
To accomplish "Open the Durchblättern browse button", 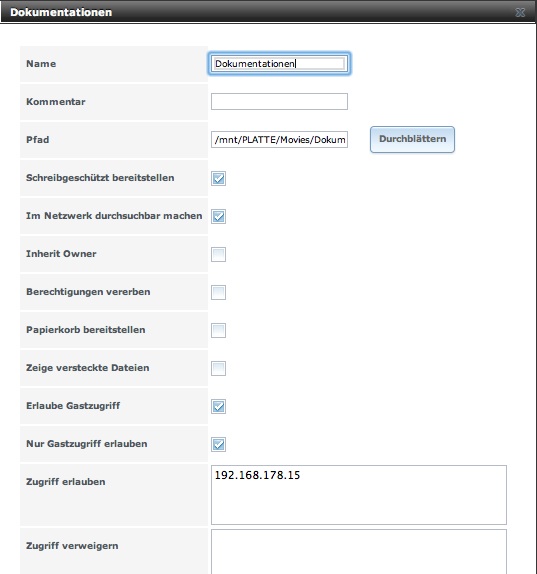I will click(x=412, y=139).
